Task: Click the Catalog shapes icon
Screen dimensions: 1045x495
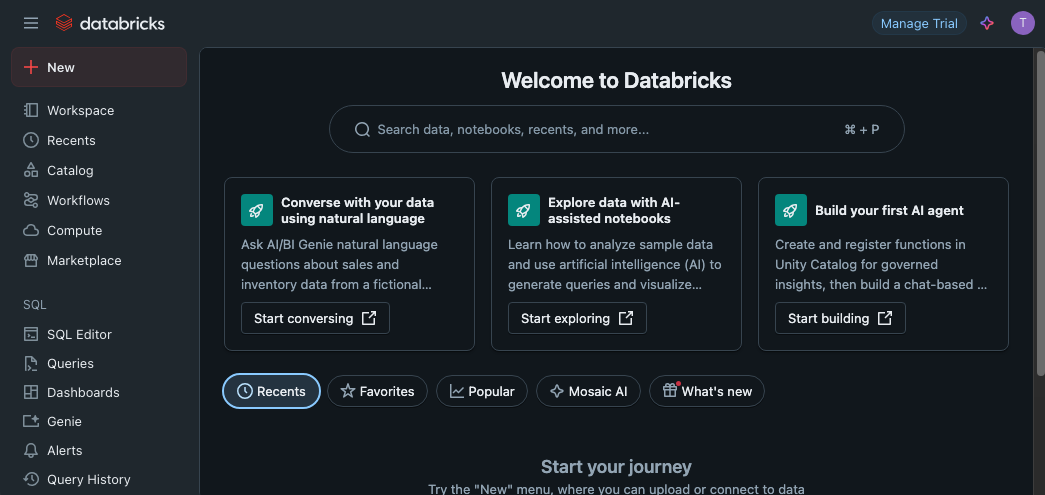Action: 31,170
